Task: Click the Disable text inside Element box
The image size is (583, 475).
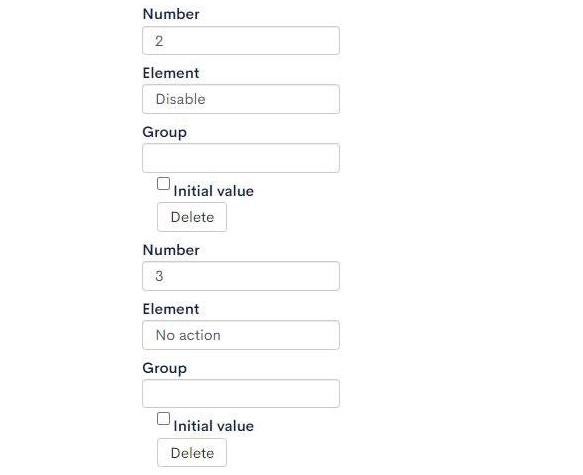Action: (181, 99)
